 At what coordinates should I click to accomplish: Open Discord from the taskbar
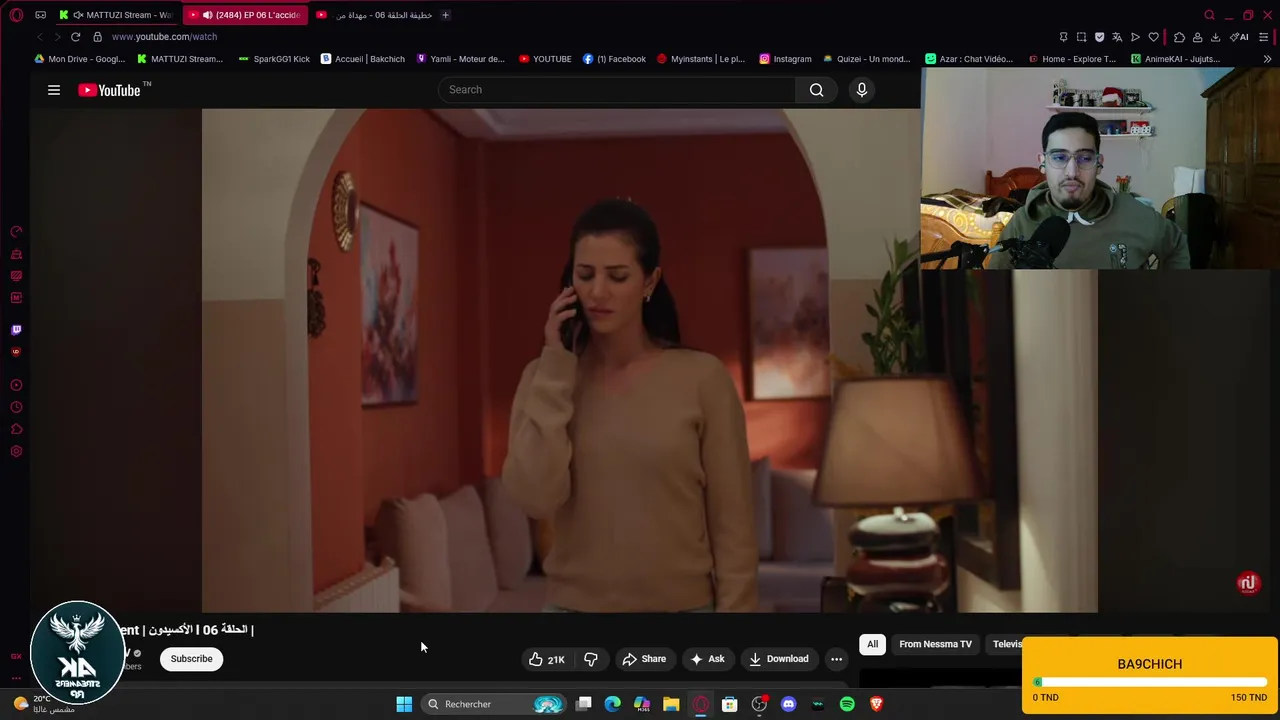click(x=788, y=704)
